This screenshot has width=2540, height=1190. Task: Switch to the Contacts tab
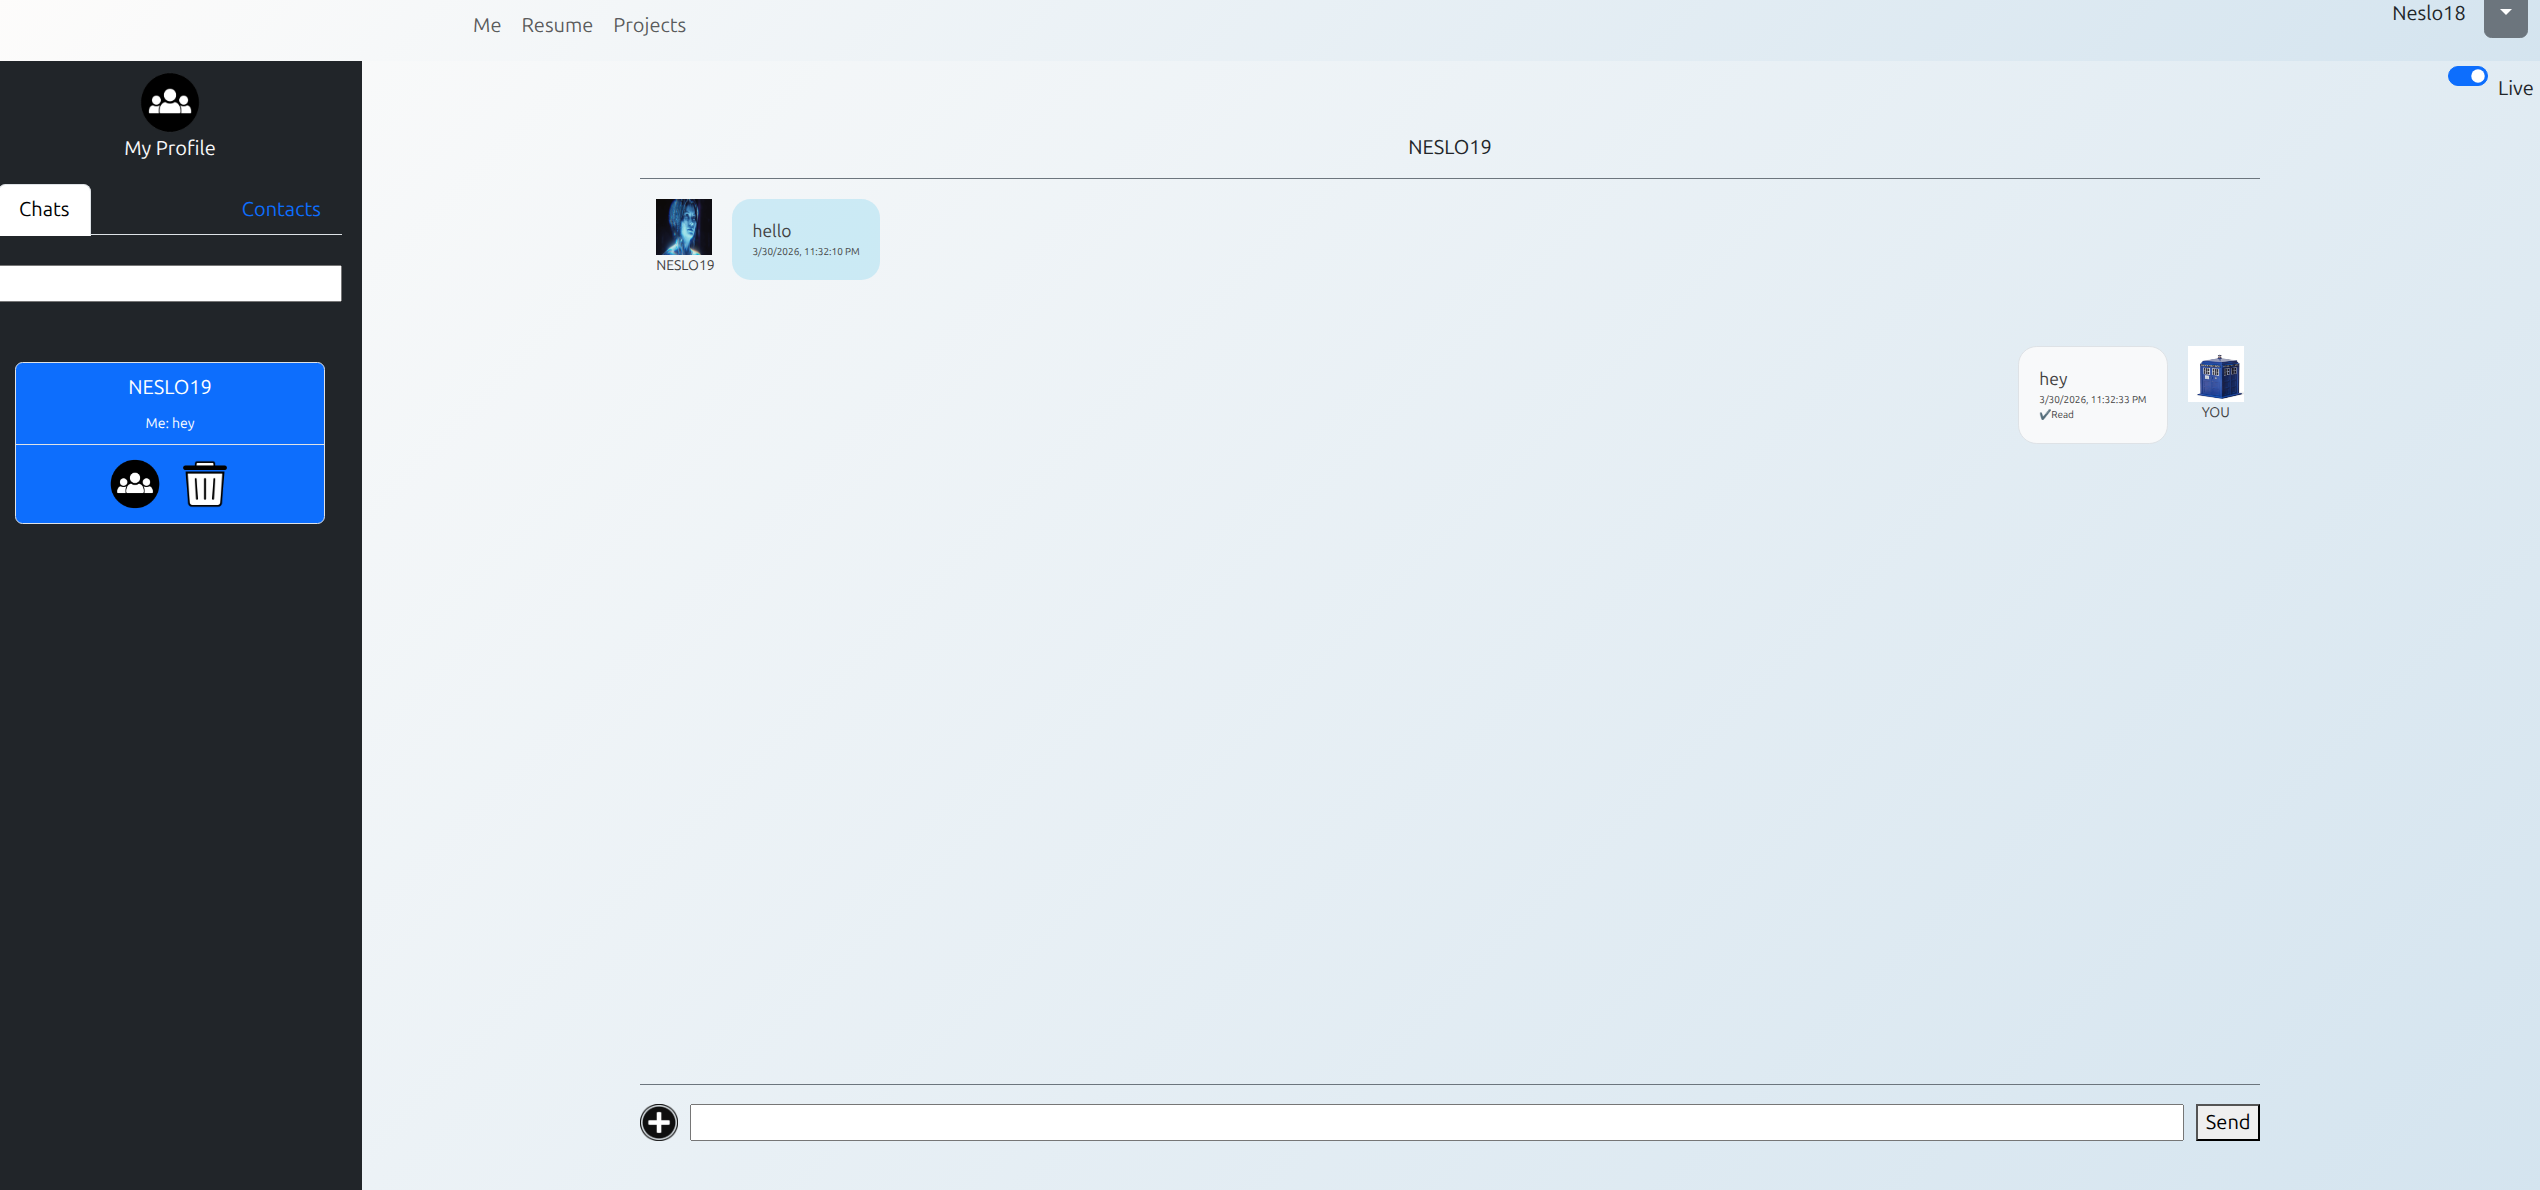(281, 209)
